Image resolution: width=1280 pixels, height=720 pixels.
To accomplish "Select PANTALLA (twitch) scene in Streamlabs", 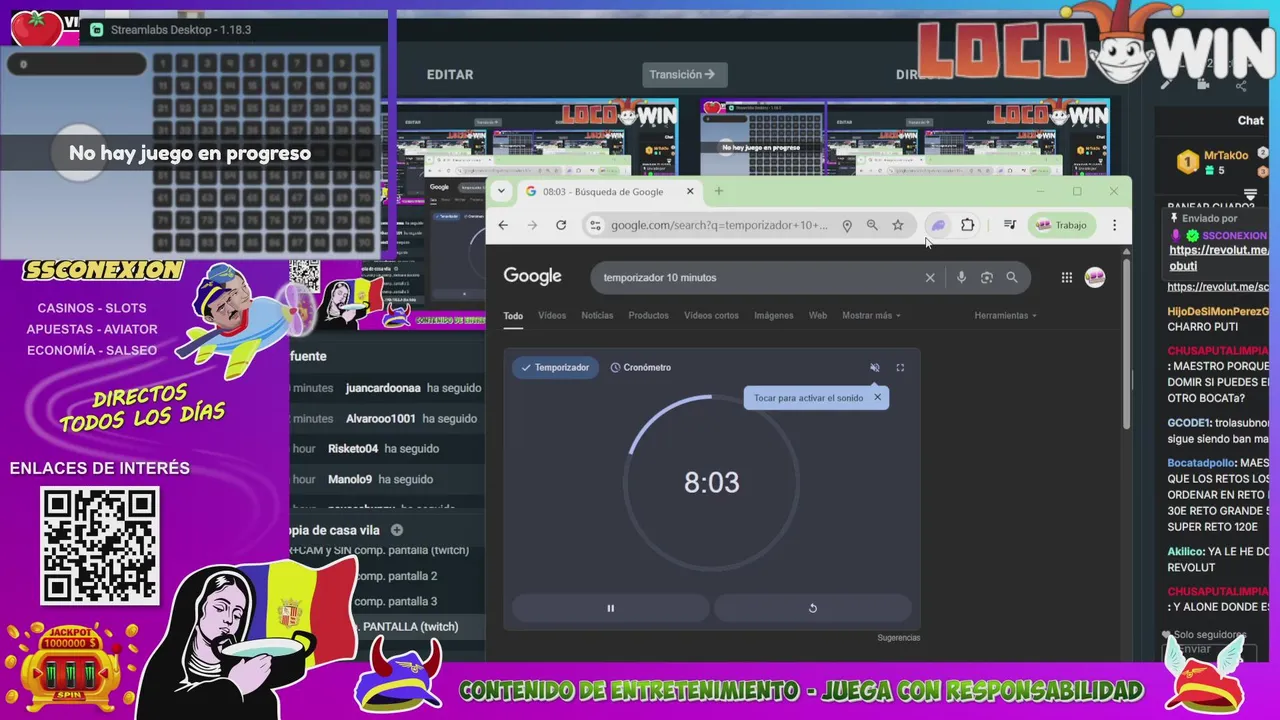I will click(x=411, y=627).
